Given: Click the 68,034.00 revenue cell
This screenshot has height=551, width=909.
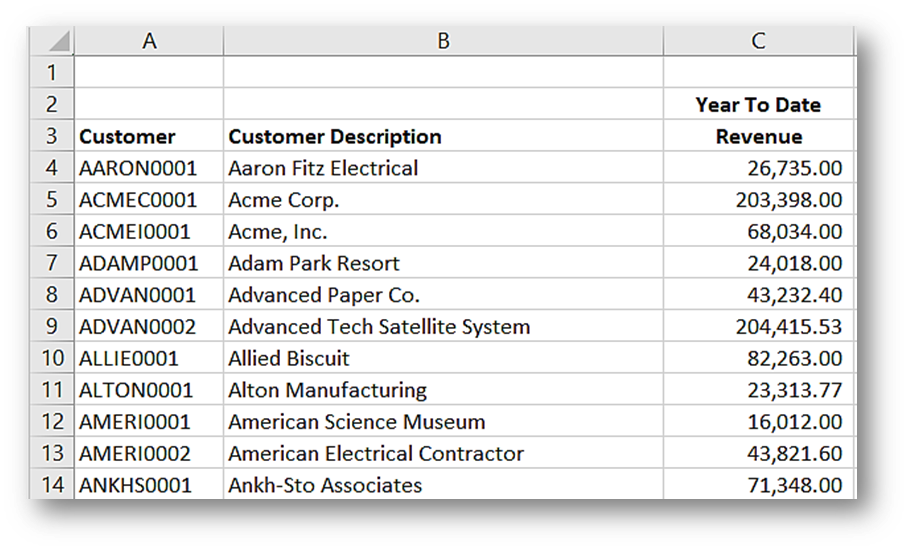Looking at the screenshot, I should (788, 232).
